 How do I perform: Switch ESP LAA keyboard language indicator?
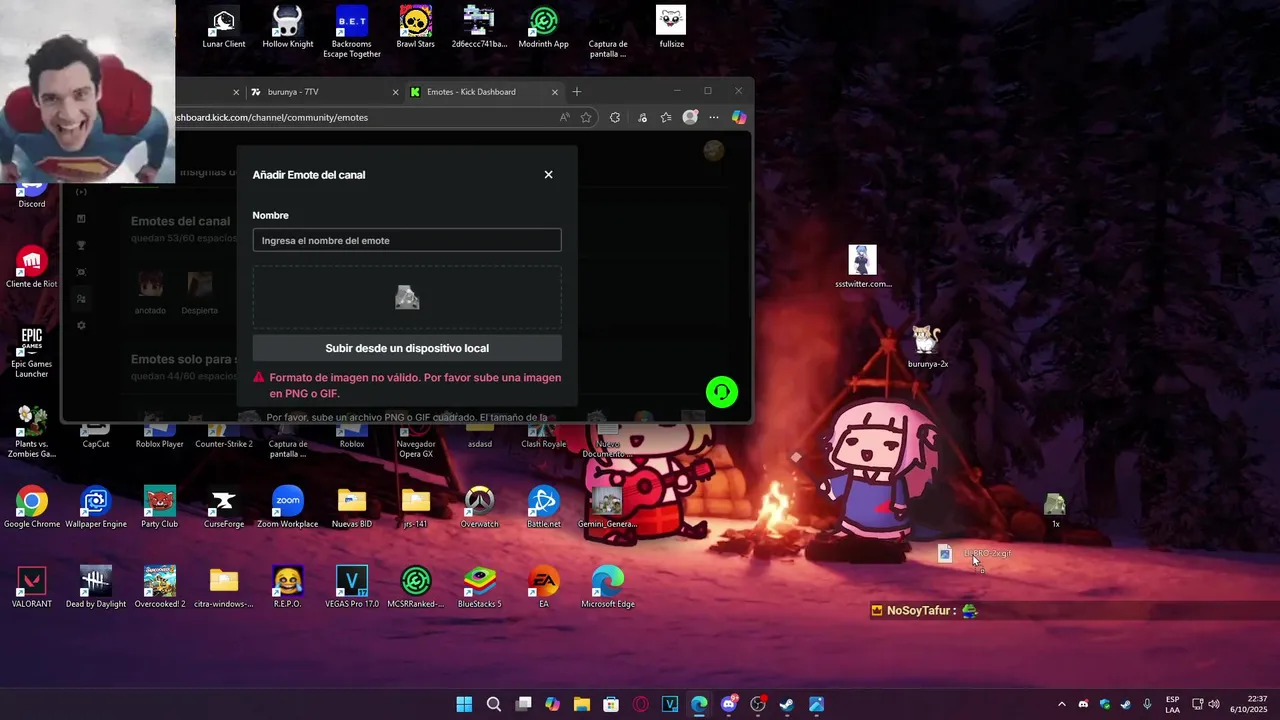click(1172, 704)
